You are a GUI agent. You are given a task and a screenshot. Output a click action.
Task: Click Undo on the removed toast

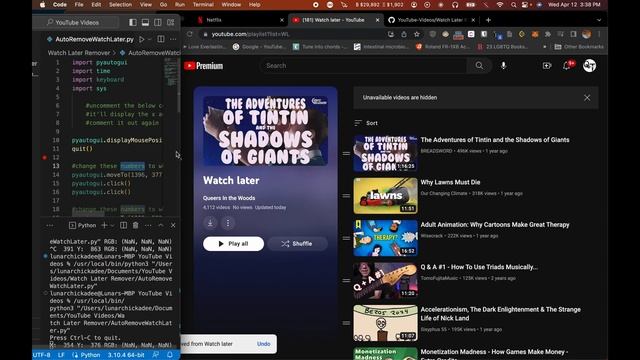coord(264,344)
